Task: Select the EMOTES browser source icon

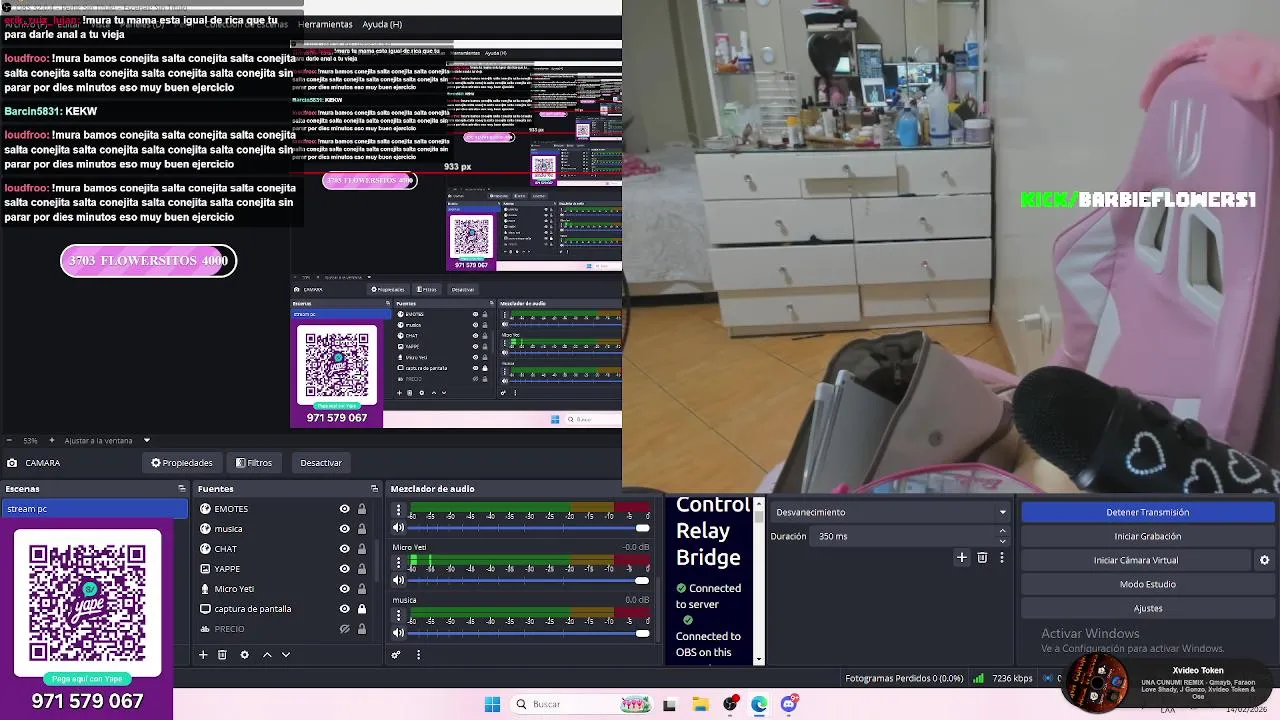Action: point(205,509)
